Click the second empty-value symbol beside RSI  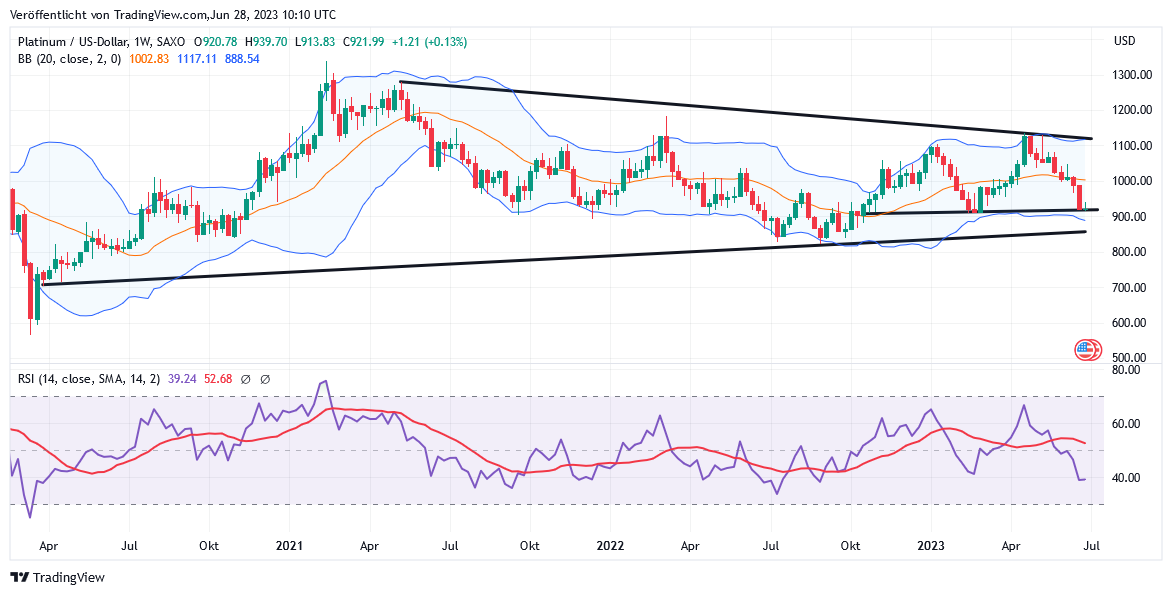point(267,379)
